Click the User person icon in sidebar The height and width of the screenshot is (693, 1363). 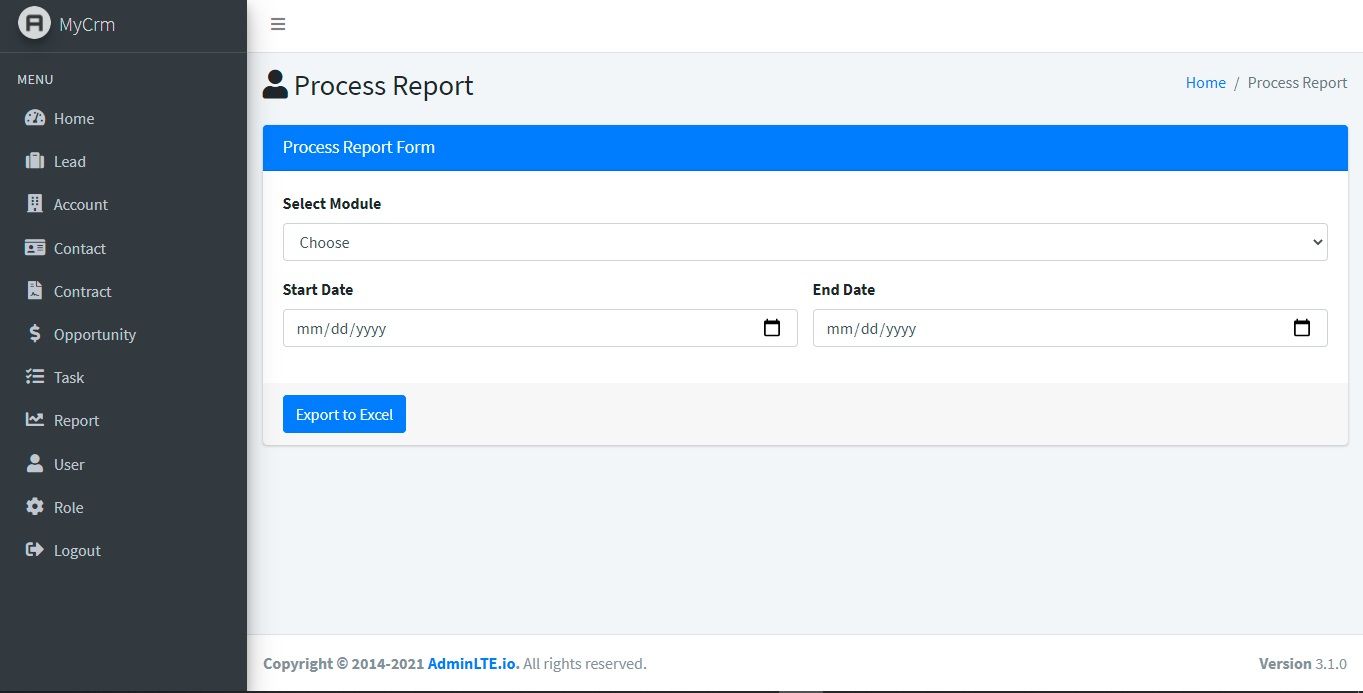tap(35, 464)
